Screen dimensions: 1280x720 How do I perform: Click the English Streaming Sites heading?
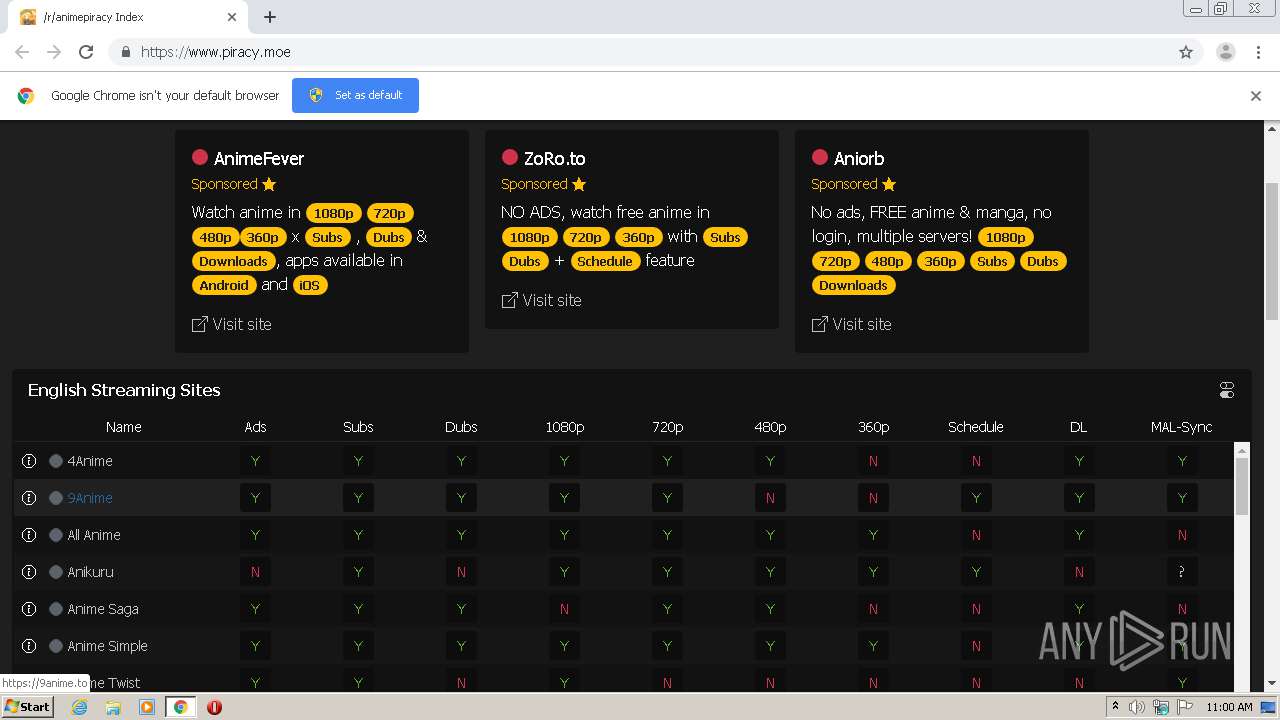[124, 390]
